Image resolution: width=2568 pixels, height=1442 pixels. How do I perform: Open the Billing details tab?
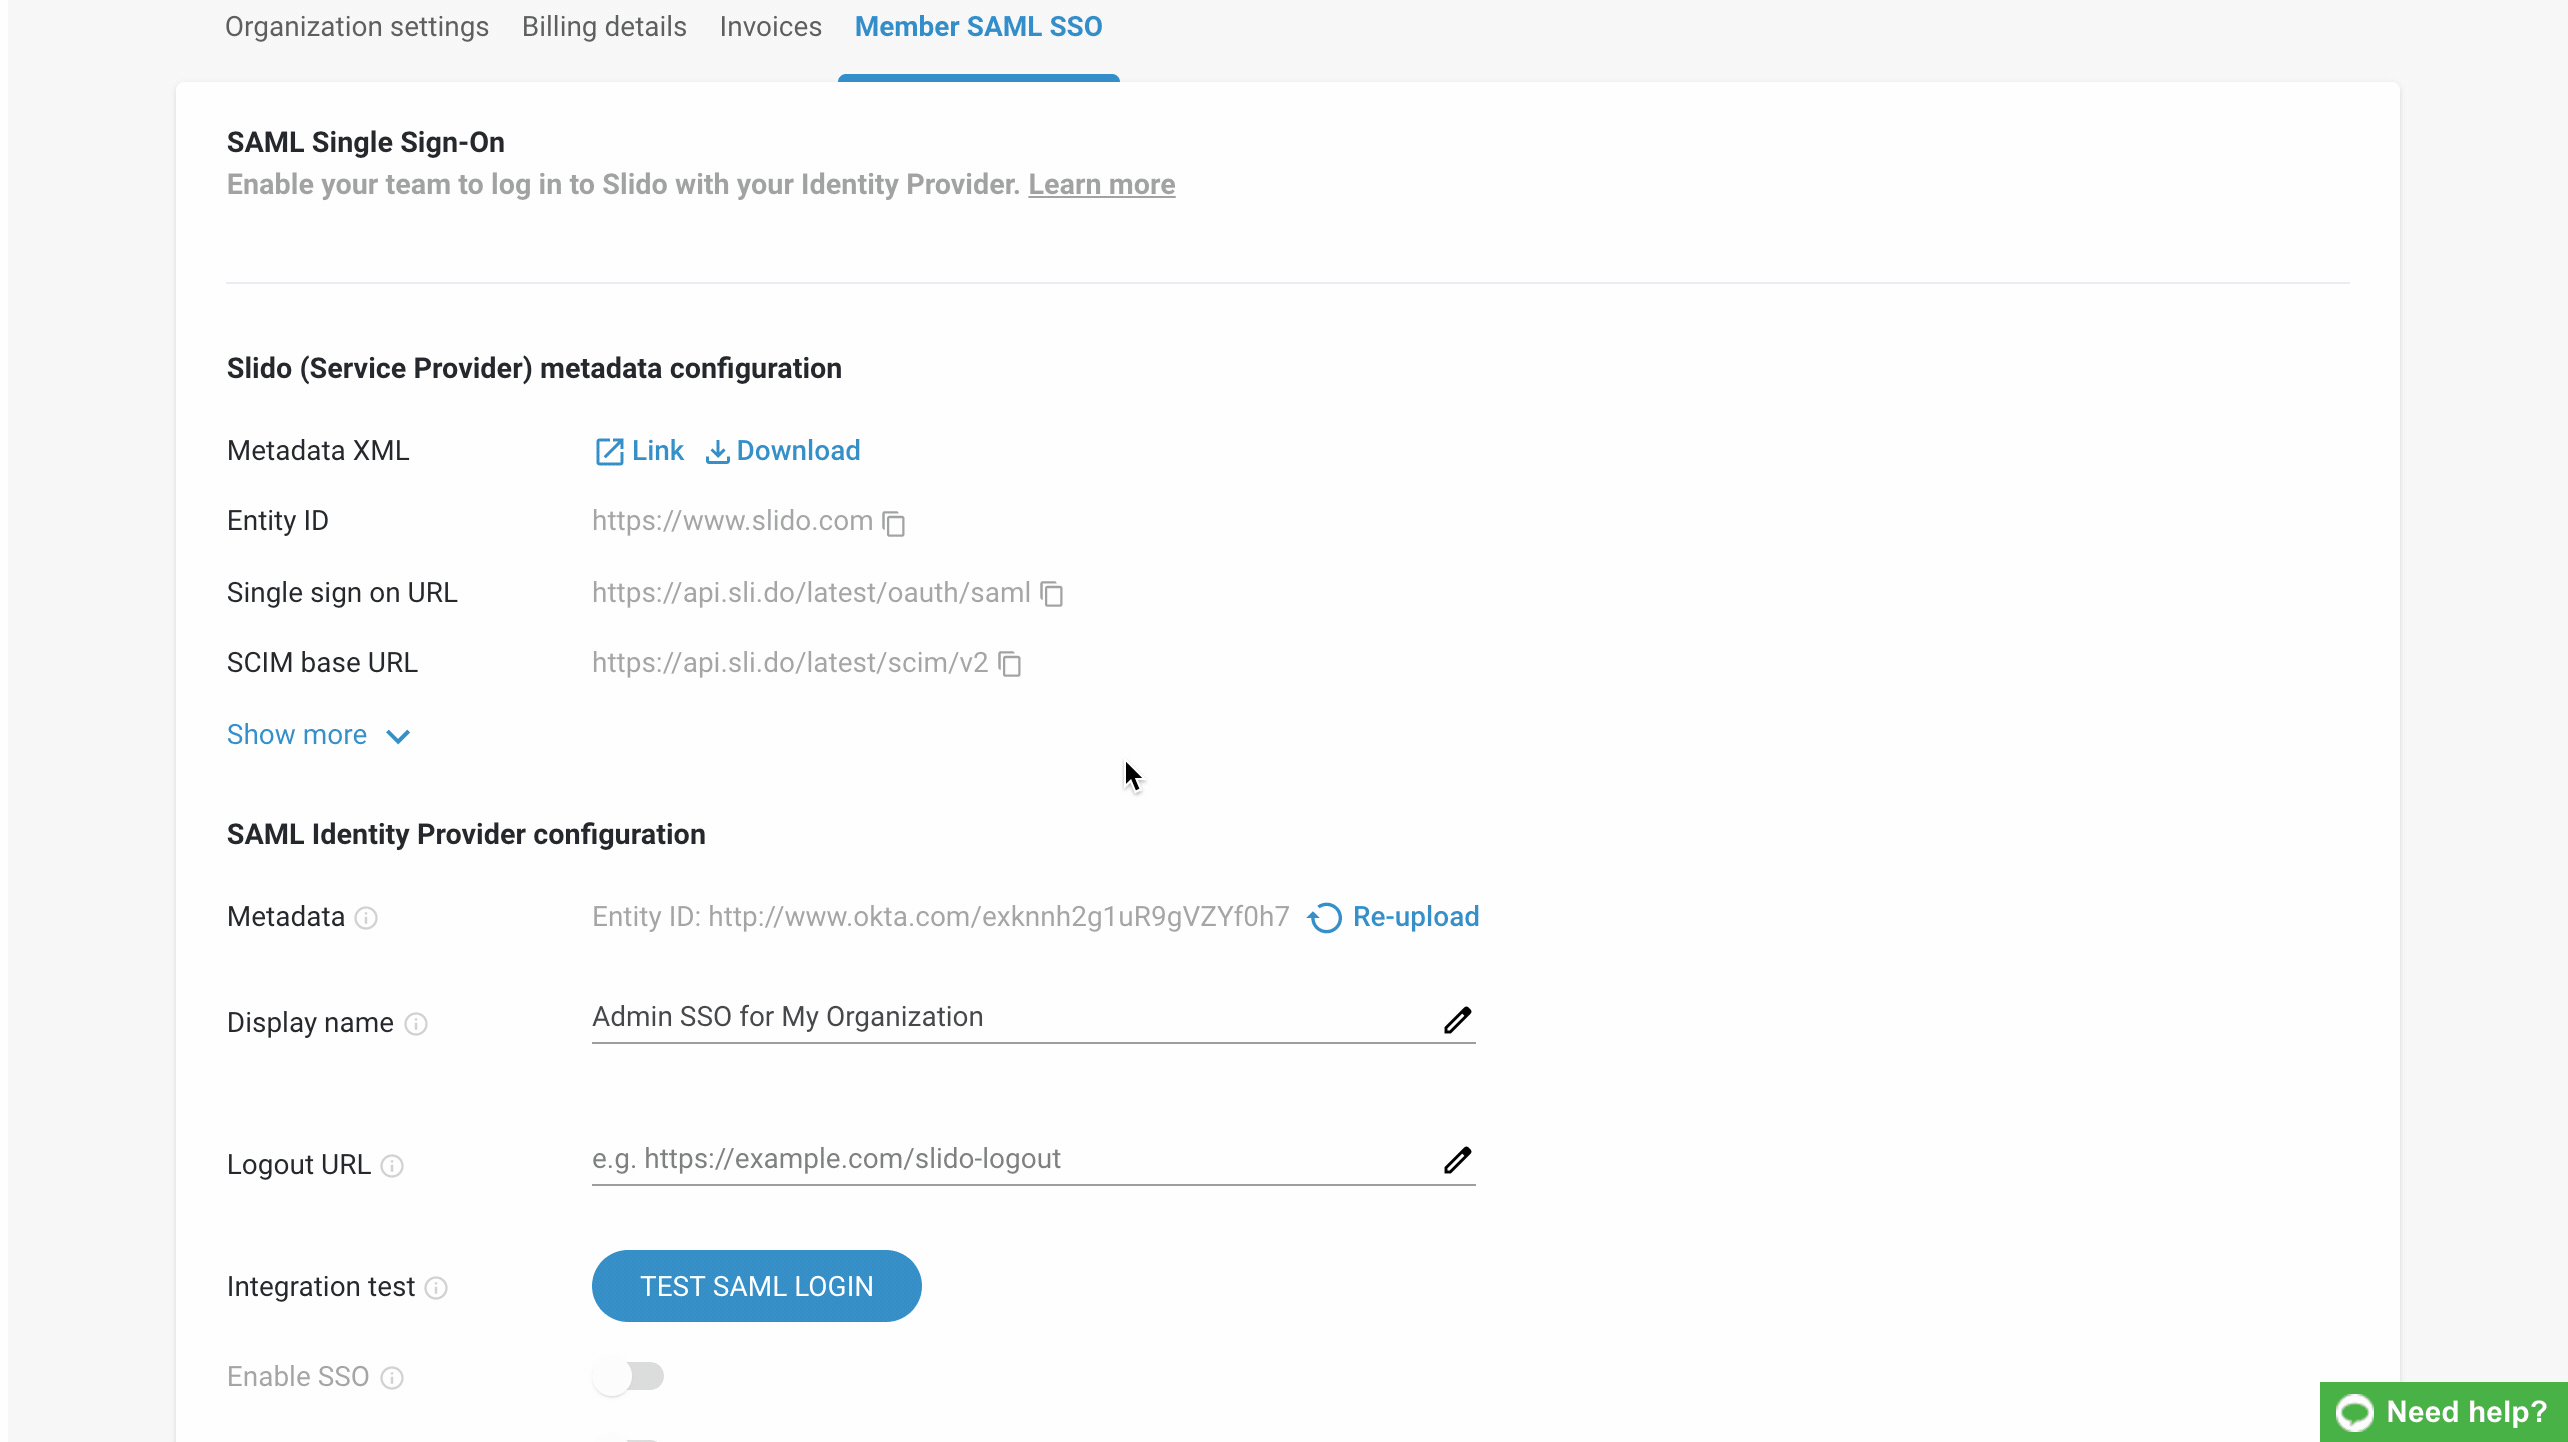click(604, 27)
